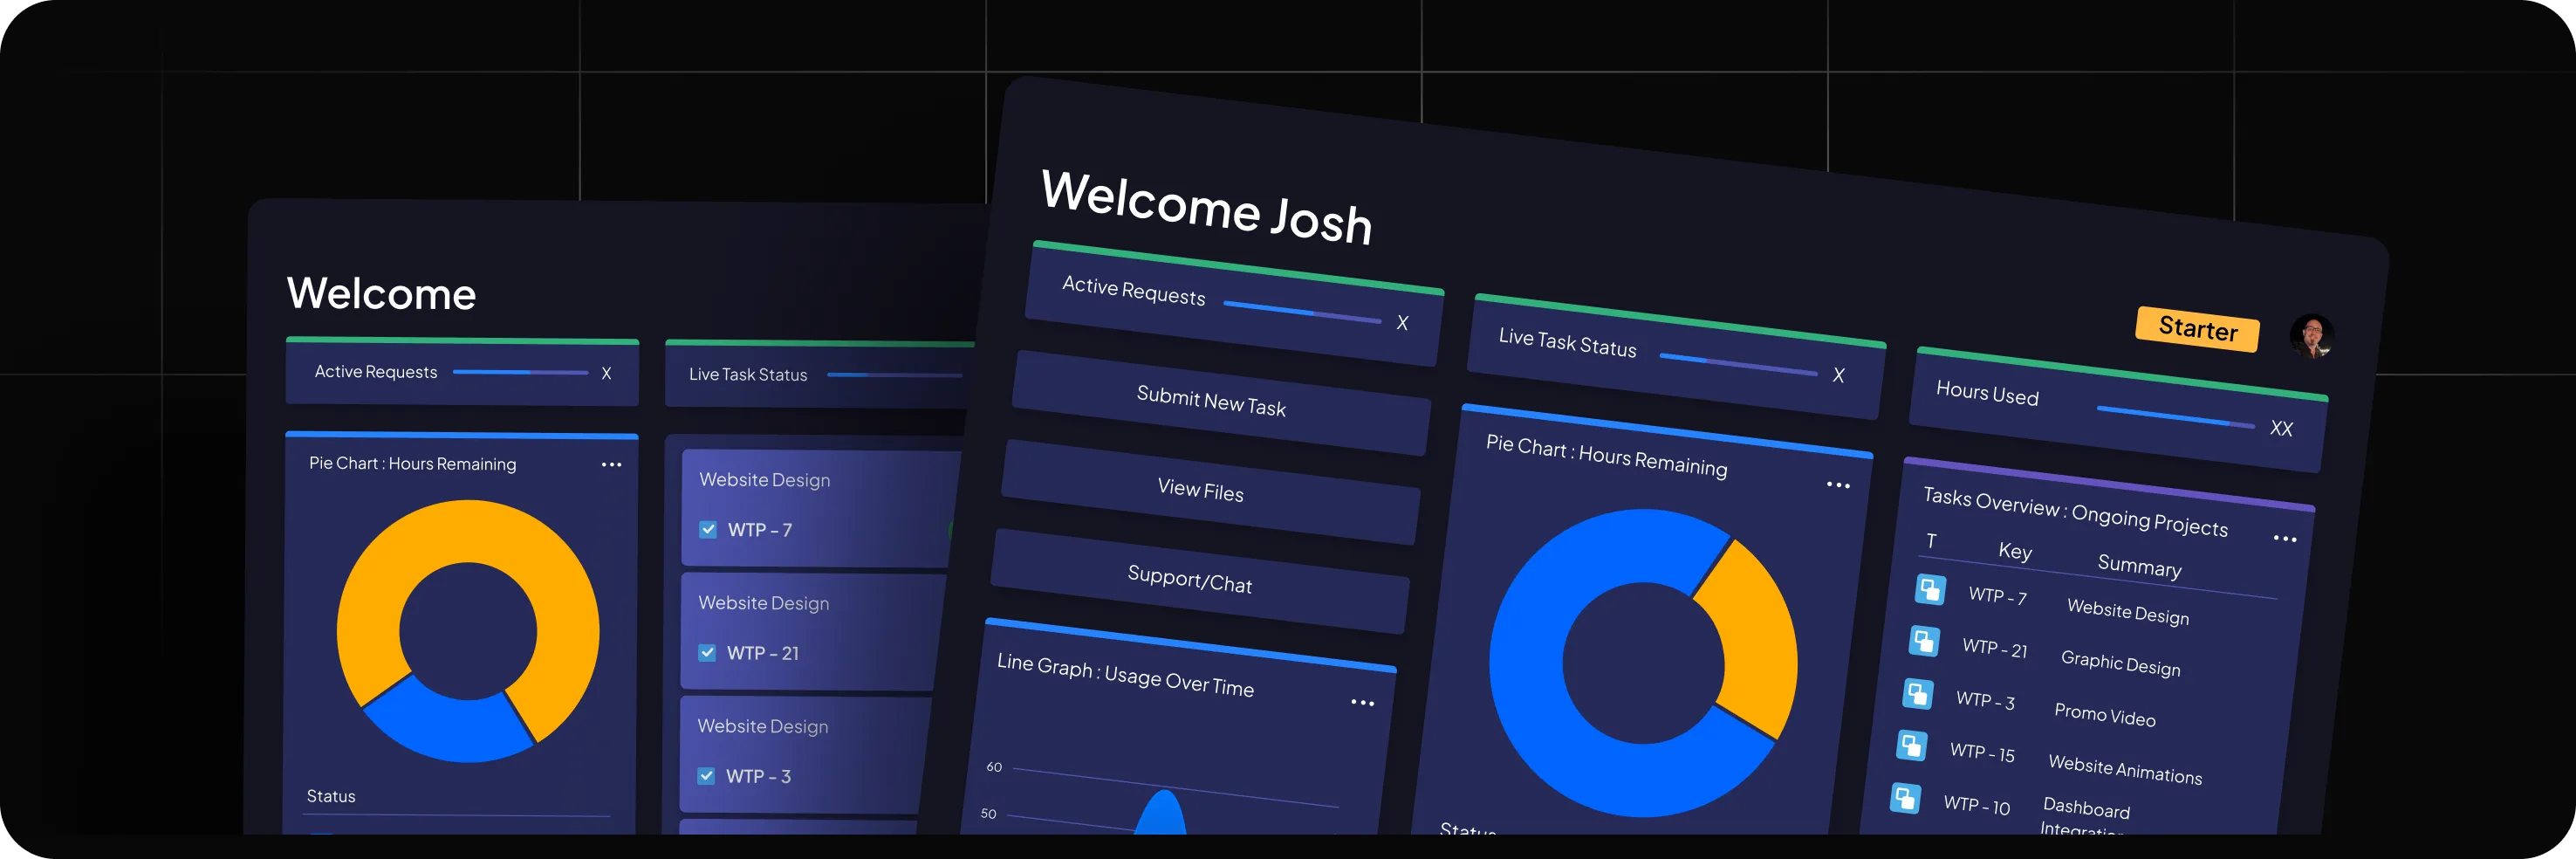This screenshot has height=859, width=2576.
Task: Click Active Requests progress bar in back window
Action: point(521,372)
